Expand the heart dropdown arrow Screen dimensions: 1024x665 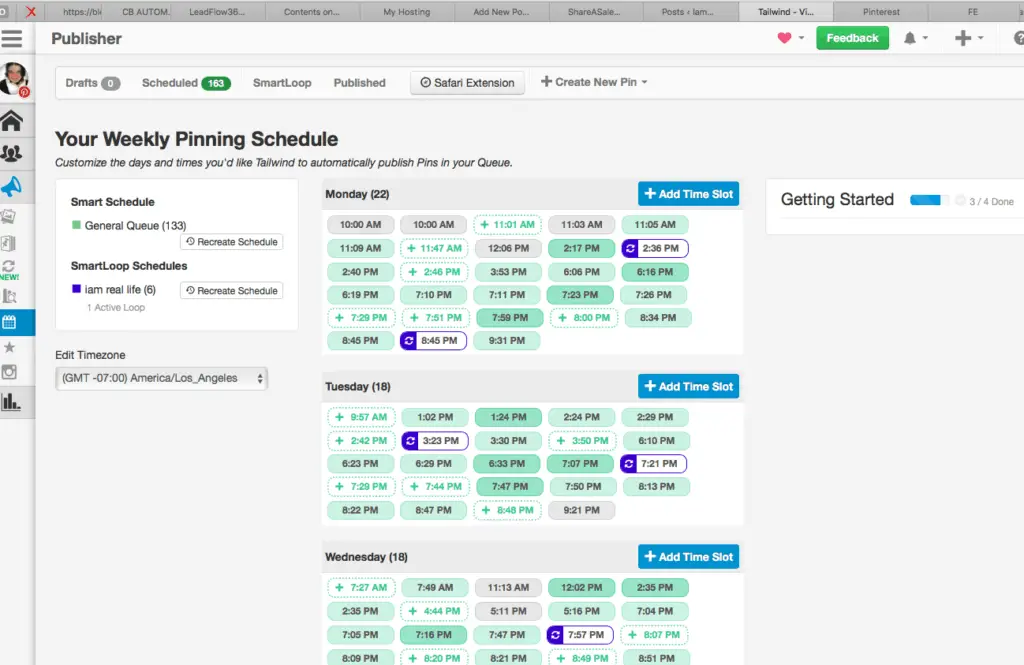tap(801, 38)
